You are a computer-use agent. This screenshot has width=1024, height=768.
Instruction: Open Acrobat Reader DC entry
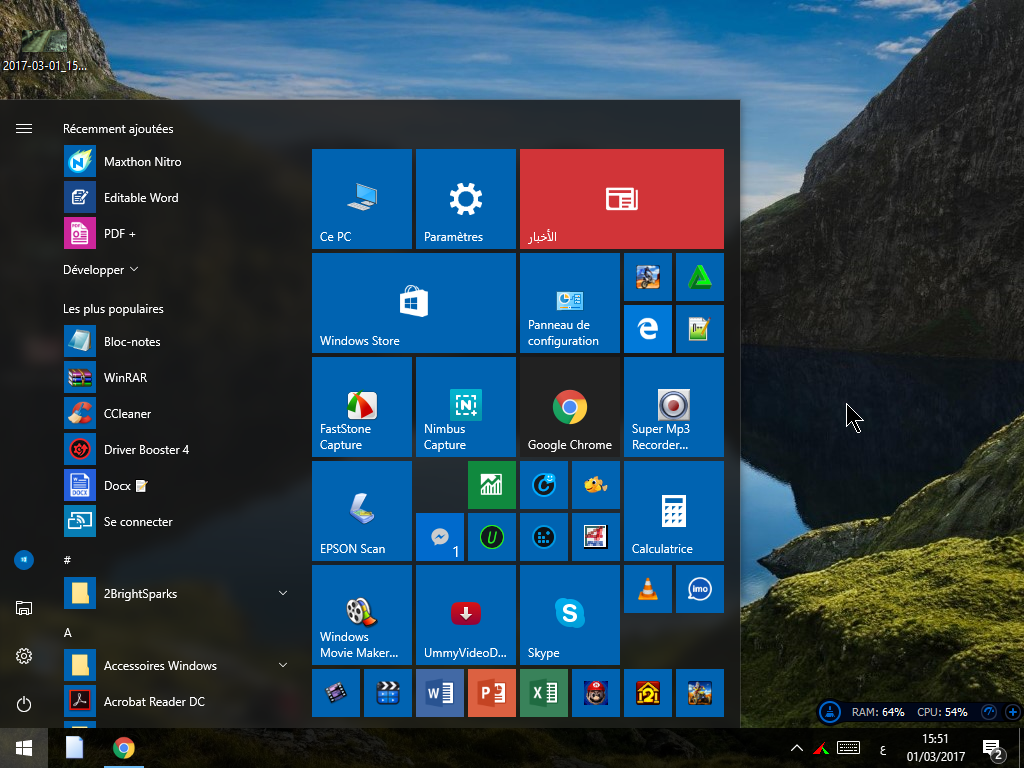(176, 701)
